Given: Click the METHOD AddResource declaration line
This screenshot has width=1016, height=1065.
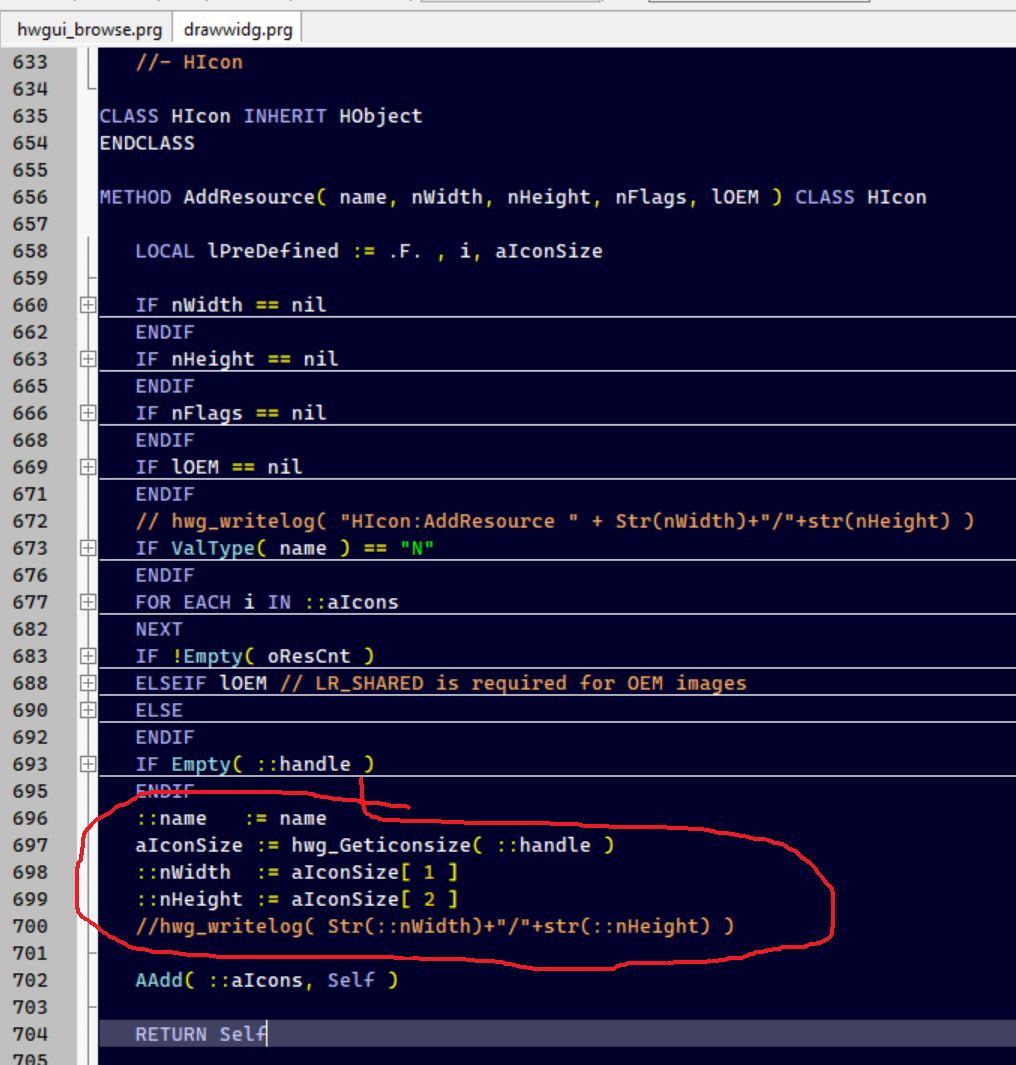Looking at the screenshot, I should (513, 197).
